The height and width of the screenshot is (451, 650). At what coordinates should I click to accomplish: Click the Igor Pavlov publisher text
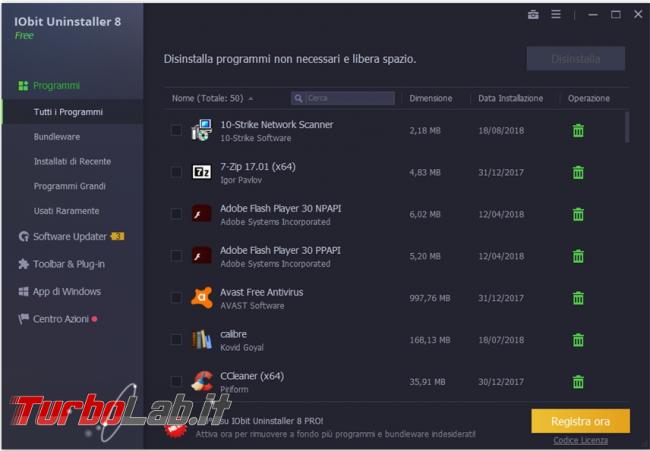(x=241, y=180)
